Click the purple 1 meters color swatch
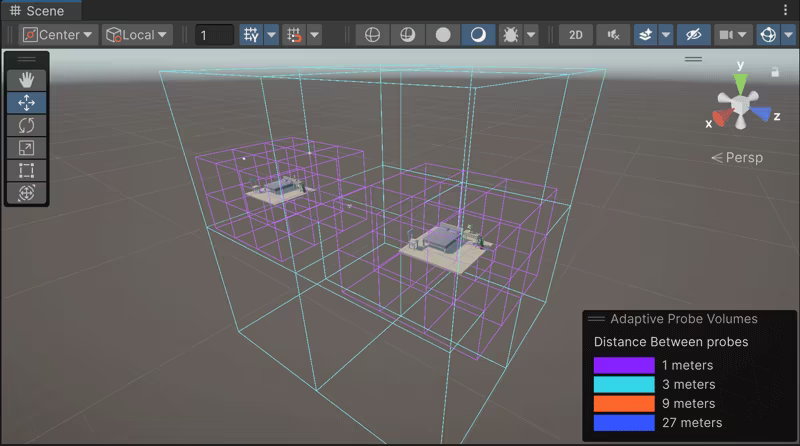800x446 pixels. (x=623, y=366)
